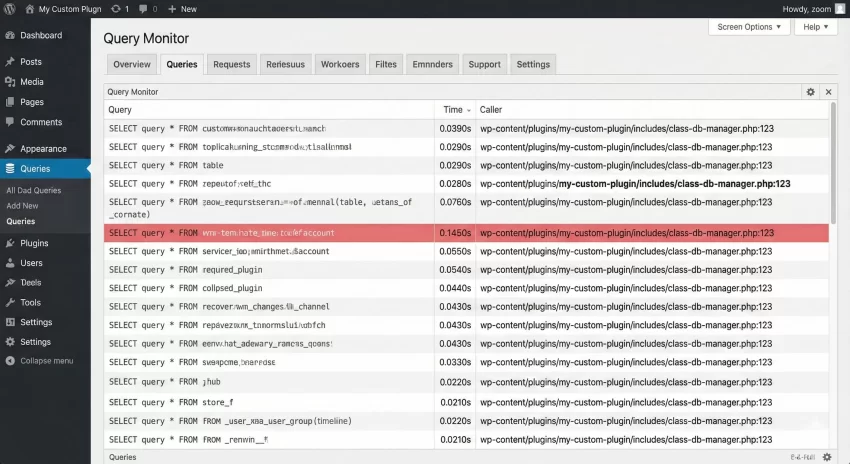Screen dimensions: 850x464
Task: Sort by the Time column header
Action: (456, 109)
